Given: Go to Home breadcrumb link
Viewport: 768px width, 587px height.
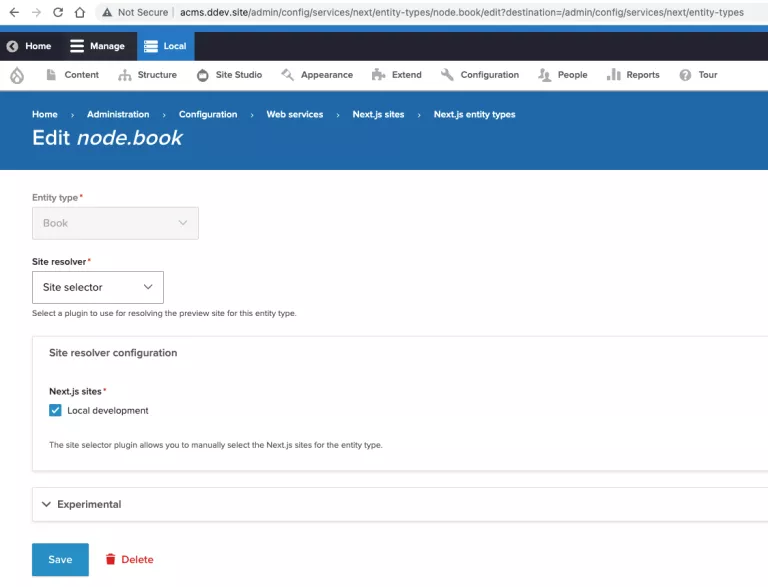Looking at the screenshot, I should (45, 114).
